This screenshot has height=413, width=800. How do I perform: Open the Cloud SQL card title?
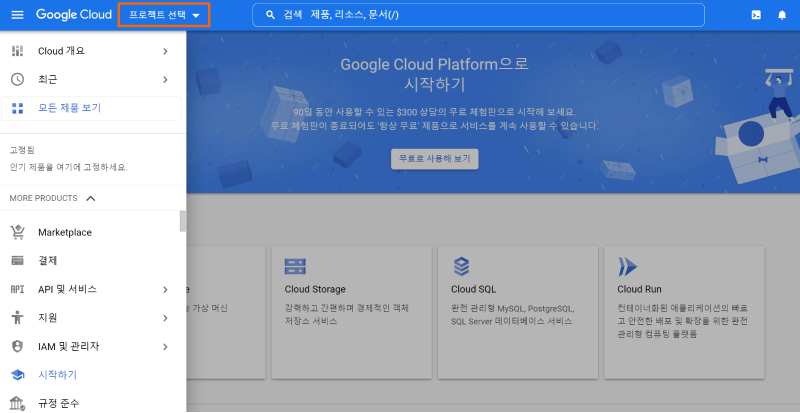[473, 289]
